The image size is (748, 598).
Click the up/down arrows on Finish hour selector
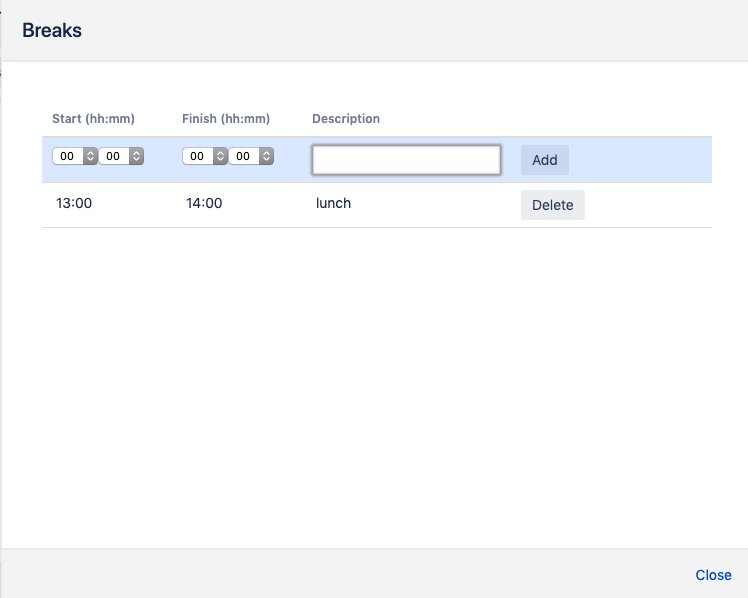click(220, 156)
